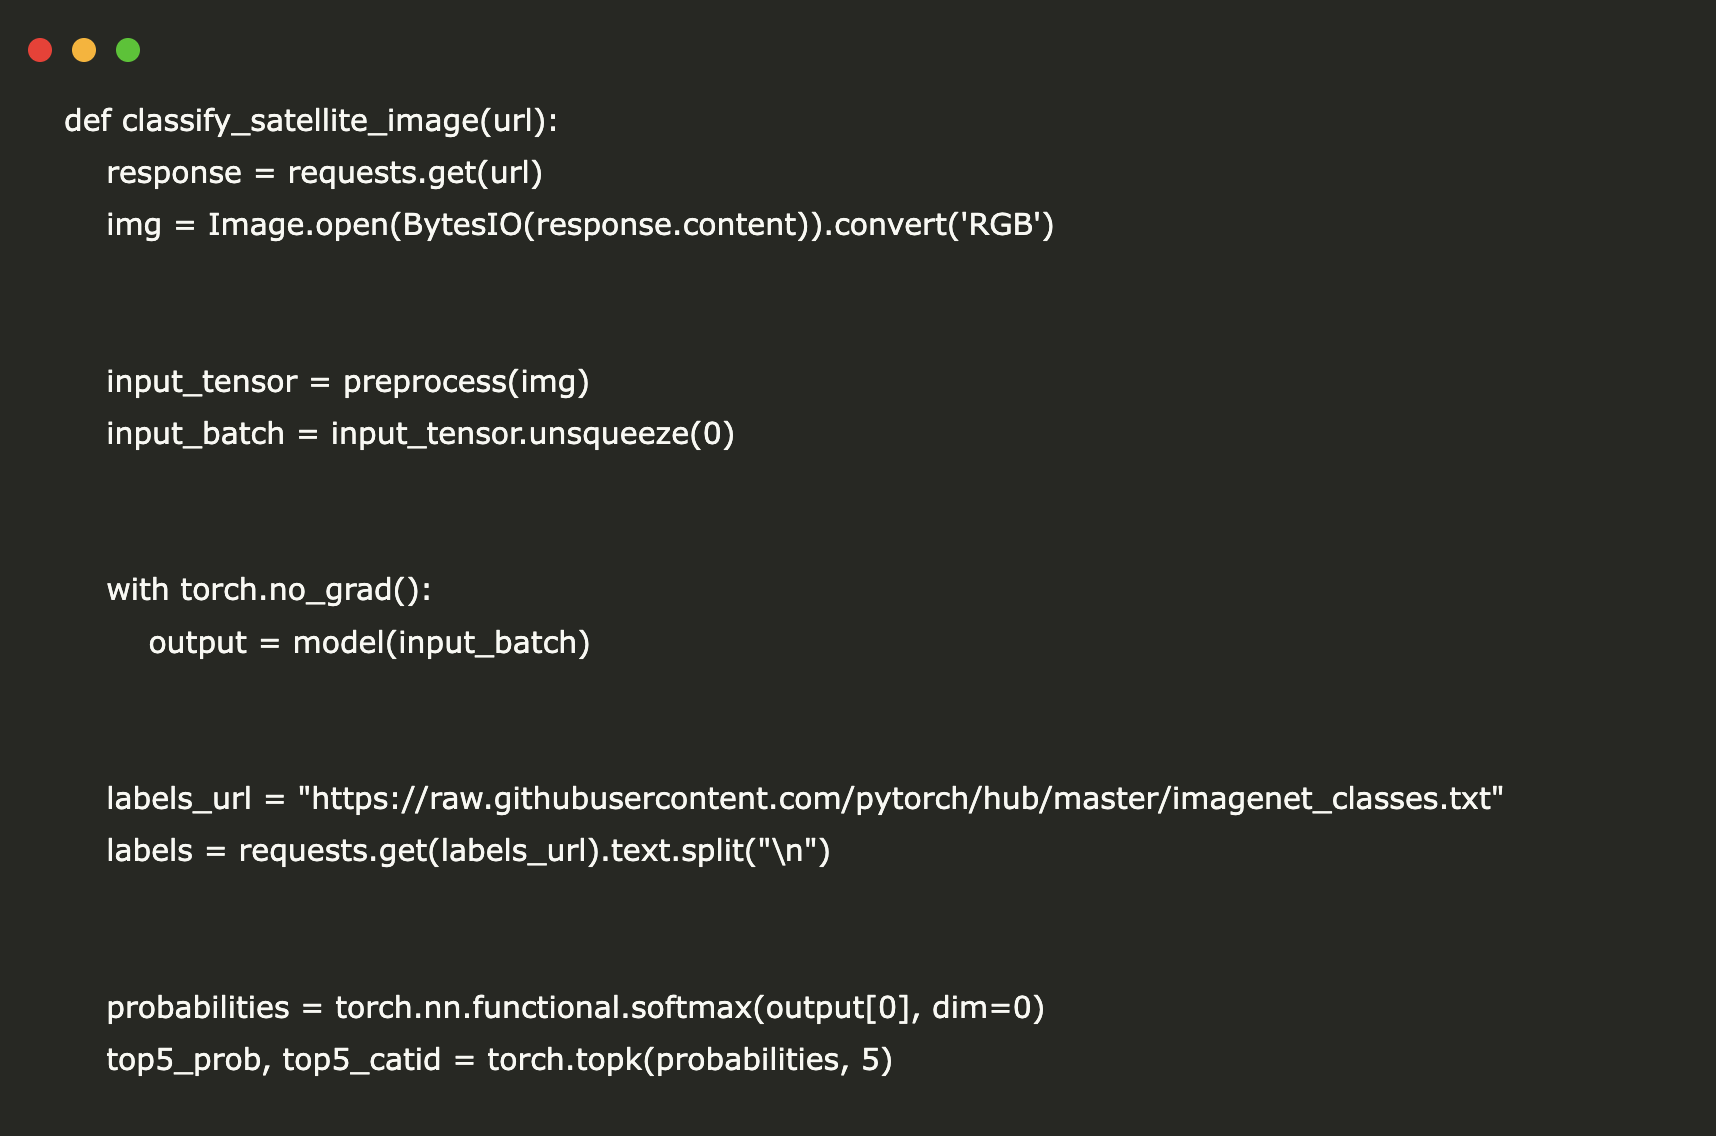Click the imagenet_classes.txt URL string
The width and height of the screenshot is (1716, 1136).
[900, 799]
